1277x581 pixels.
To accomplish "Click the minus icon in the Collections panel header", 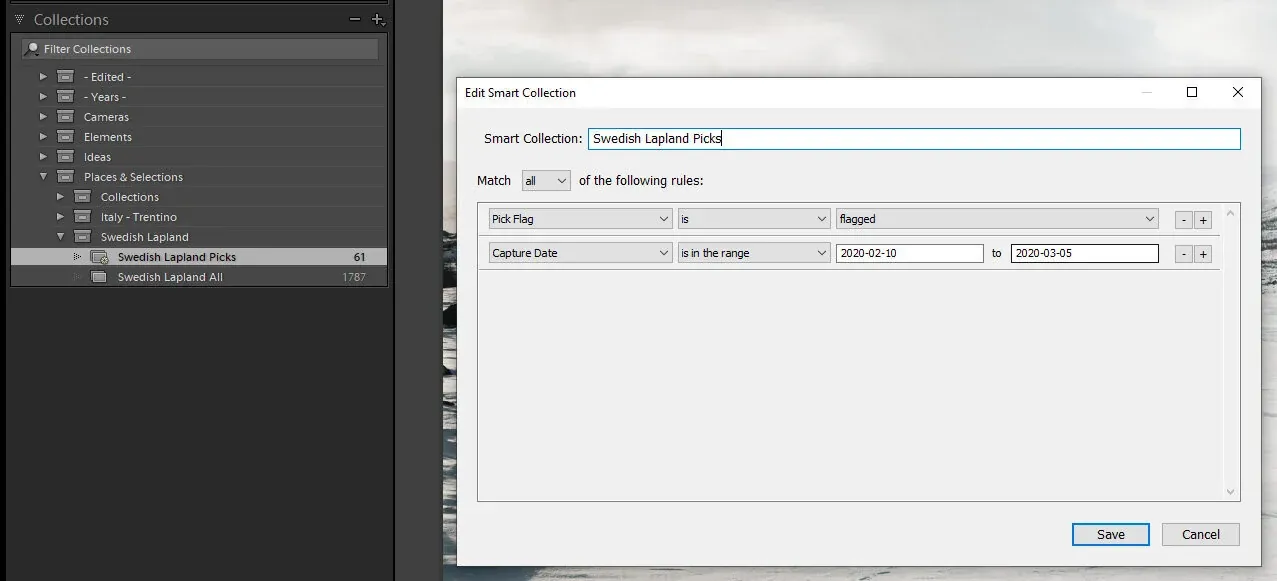I will point(355,19).
